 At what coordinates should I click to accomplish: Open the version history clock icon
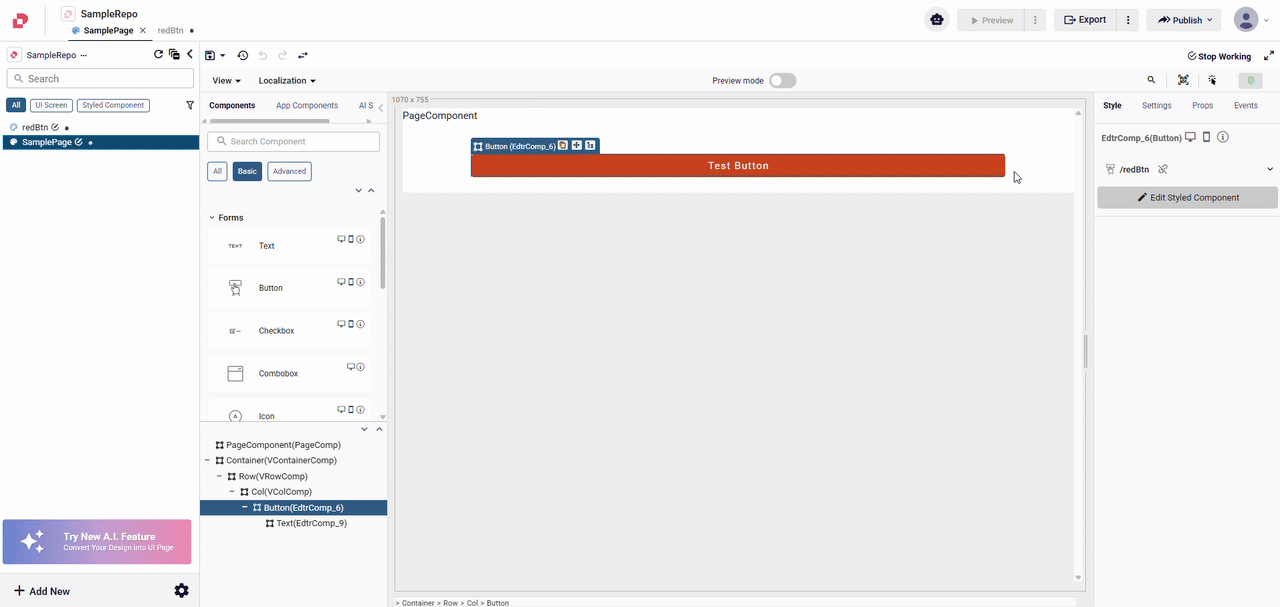[242, 56]
